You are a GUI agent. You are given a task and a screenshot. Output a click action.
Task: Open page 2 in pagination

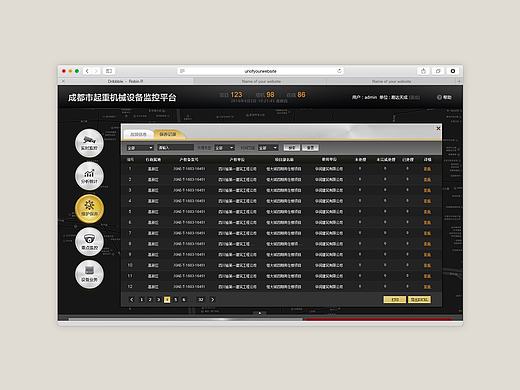150,300
